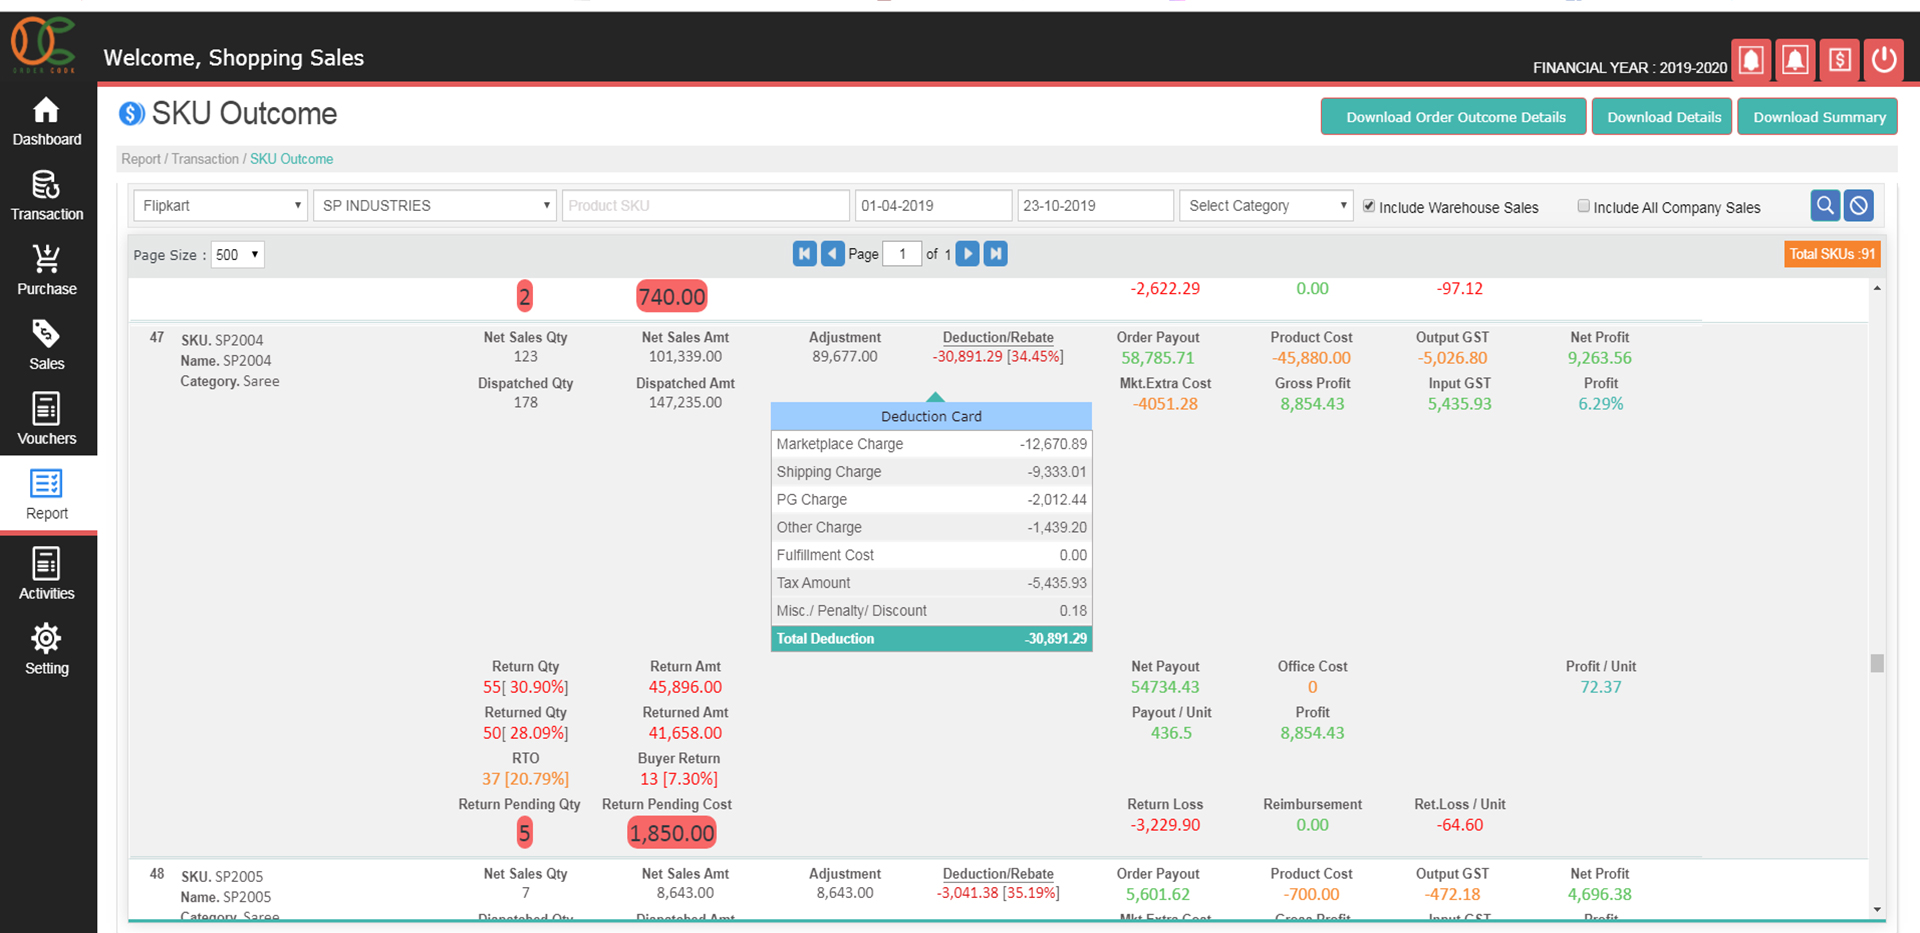Click the power logout icon
This screenshot has height=933, width=1920.
point(1884,60)
